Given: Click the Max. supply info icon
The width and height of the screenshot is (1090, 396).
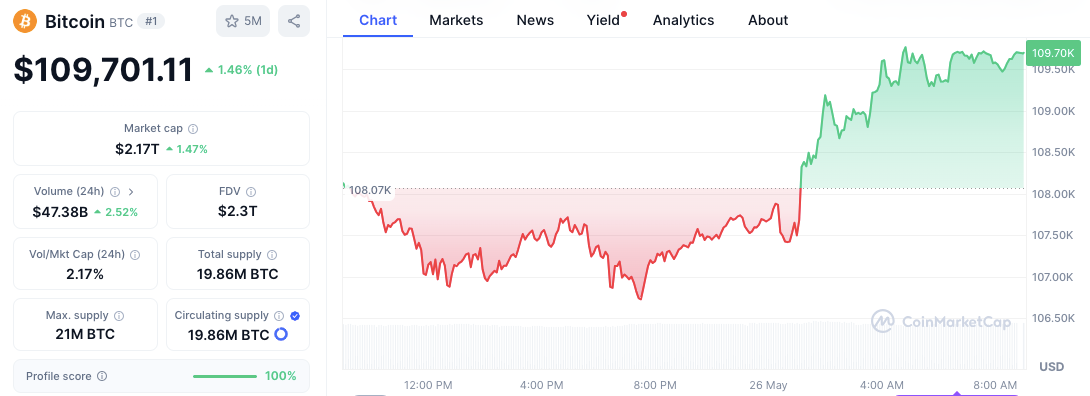Looking at the screenshot, I should click(x=119, y=316).
